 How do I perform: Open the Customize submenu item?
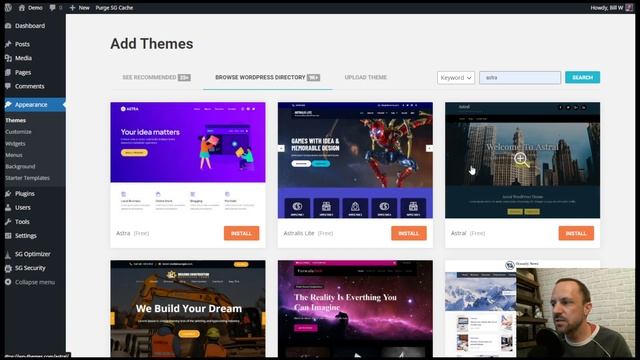18,132
